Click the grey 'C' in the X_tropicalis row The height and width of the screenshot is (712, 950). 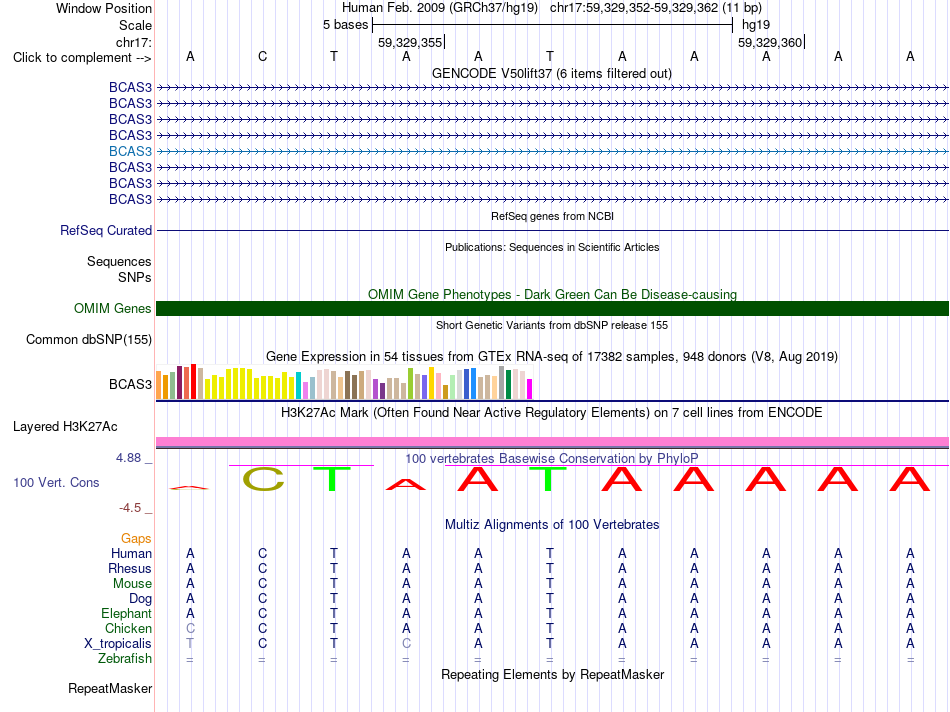406,644
